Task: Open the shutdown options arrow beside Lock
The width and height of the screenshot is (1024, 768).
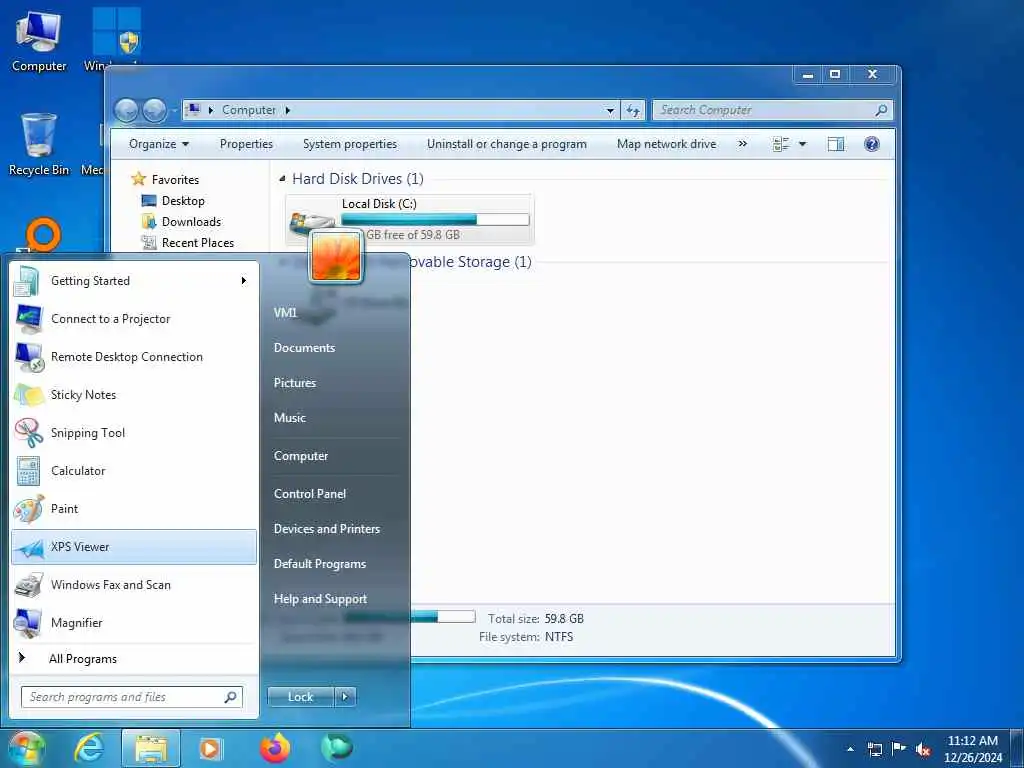Action: pyautogui.click(x=345, y=697)
